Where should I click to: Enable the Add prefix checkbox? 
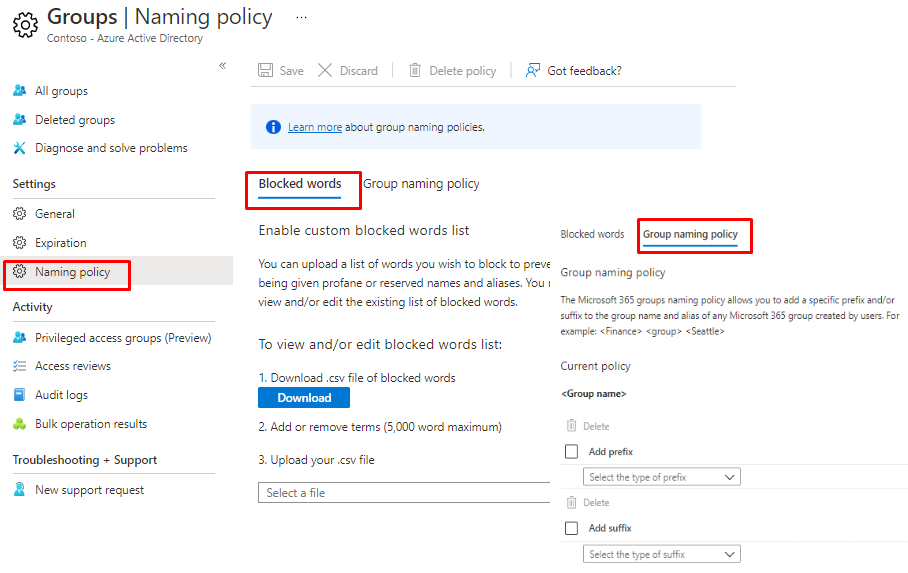click(x=571, y=452)
